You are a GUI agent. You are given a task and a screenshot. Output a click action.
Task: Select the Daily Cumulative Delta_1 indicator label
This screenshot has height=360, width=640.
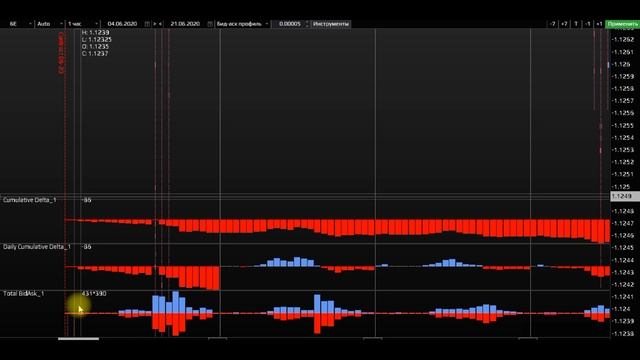[37, 247]
